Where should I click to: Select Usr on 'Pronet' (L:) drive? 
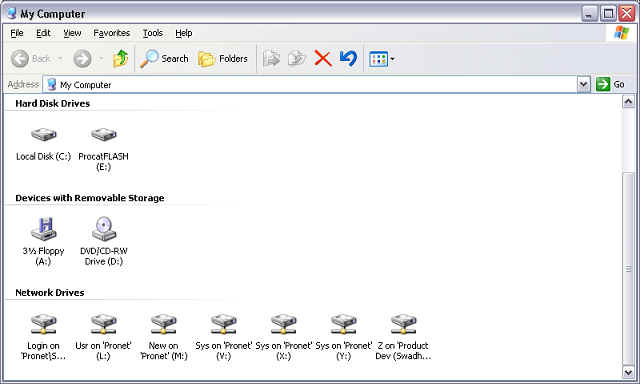pos(103,337)
